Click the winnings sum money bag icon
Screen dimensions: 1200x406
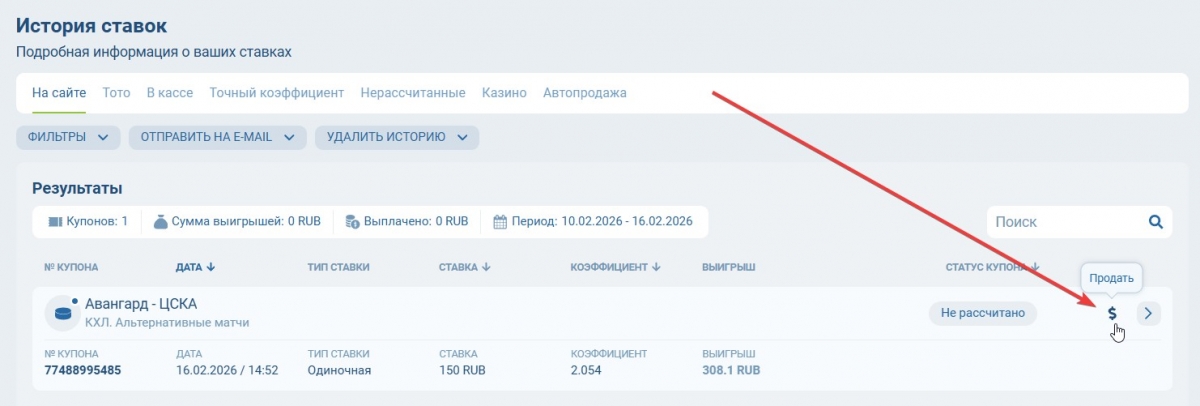pyautogui.click(x=160, y=222)
